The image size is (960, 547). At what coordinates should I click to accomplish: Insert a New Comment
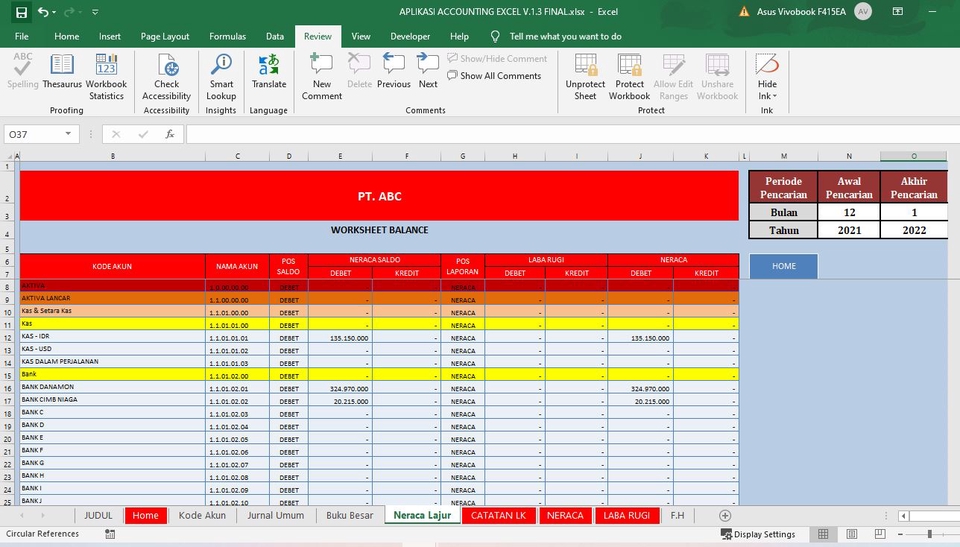321,77
